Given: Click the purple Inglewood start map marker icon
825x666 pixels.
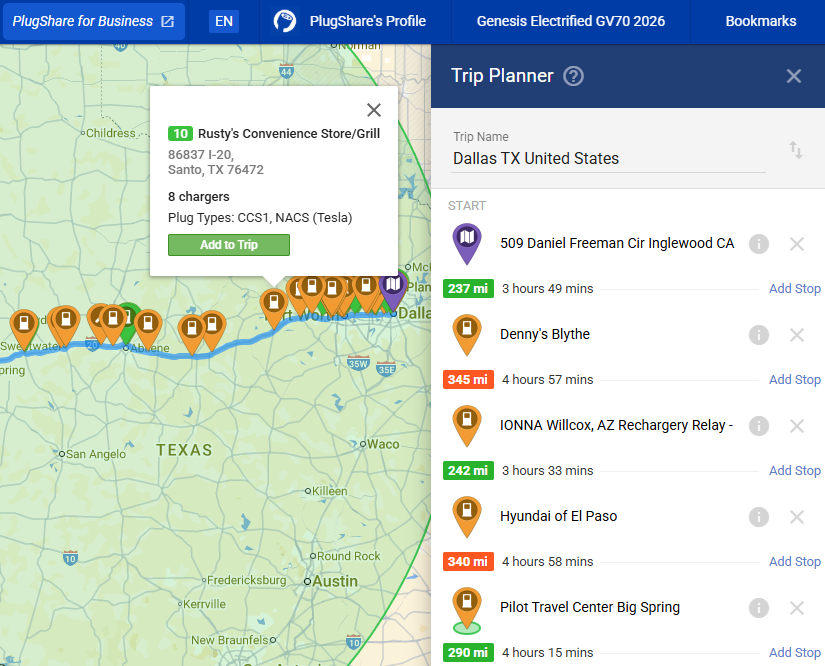Looking at the screenshot, I should click(466, 242).
